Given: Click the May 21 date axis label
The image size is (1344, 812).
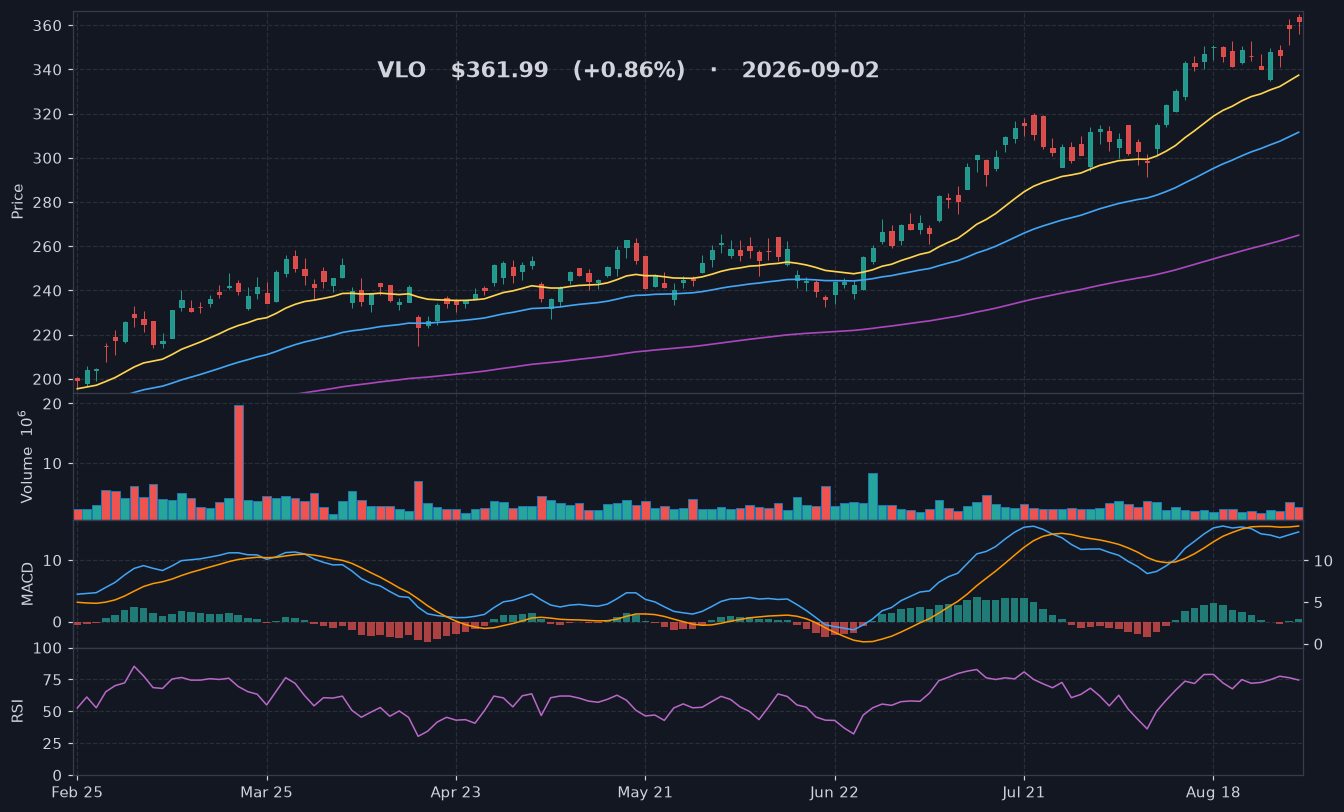Looking at the screenshot, I should (x=645, y=792).
